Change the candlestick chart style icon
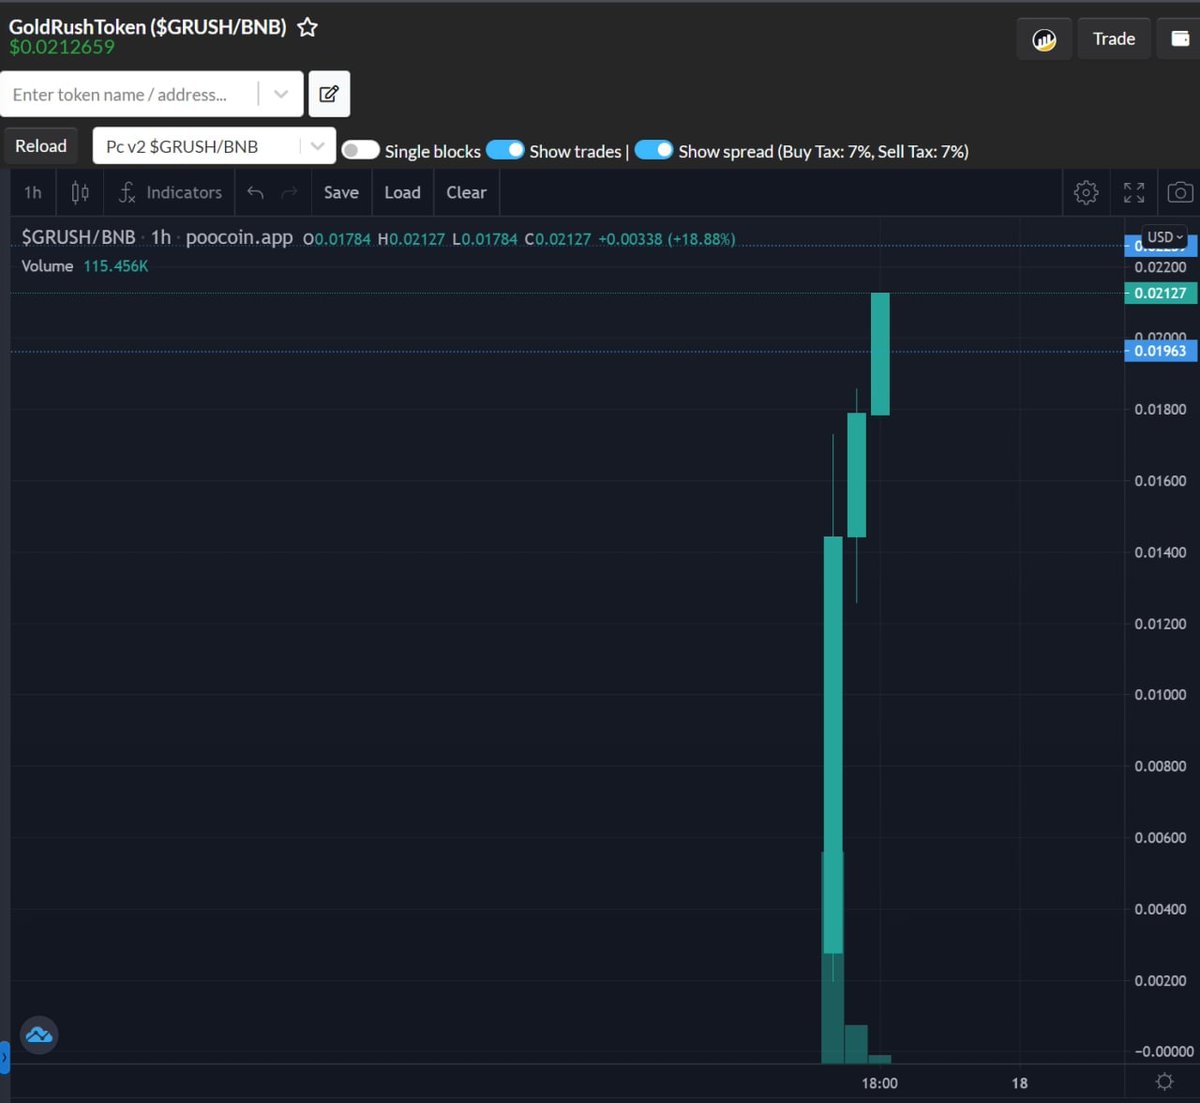 pyautogui.click(x=80, y=192)
